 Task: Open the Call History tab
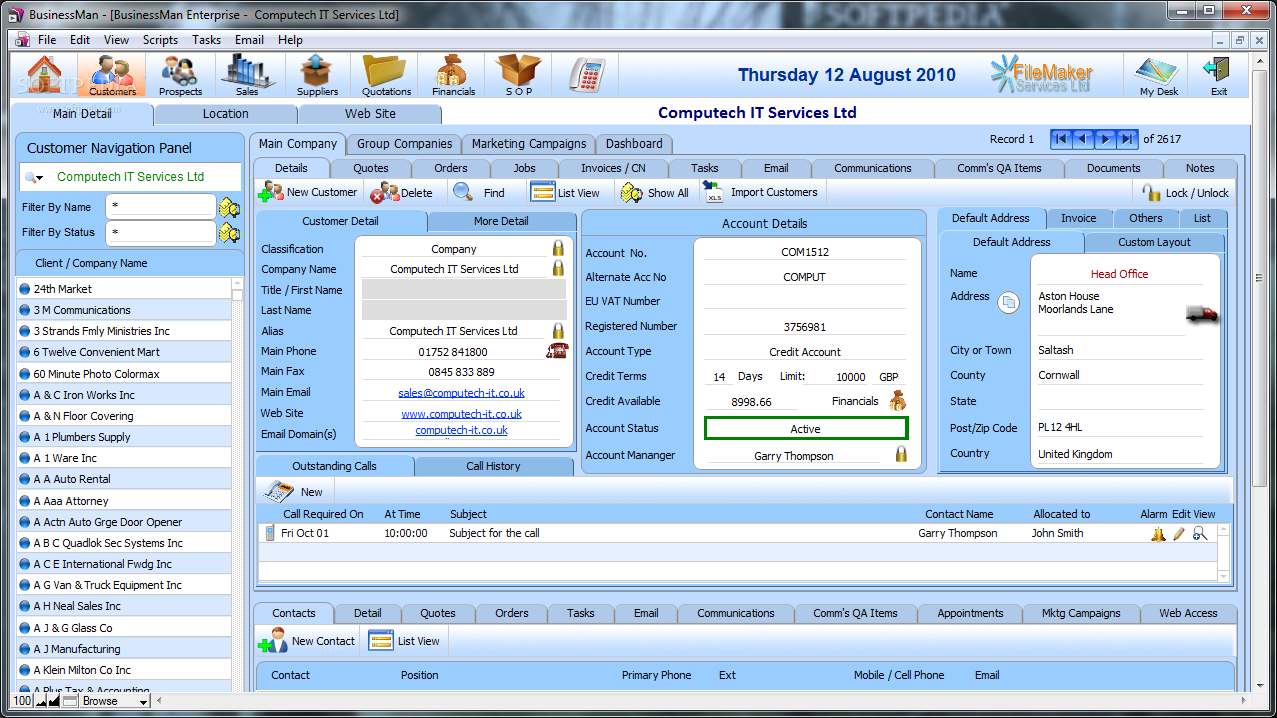(493, 466)
